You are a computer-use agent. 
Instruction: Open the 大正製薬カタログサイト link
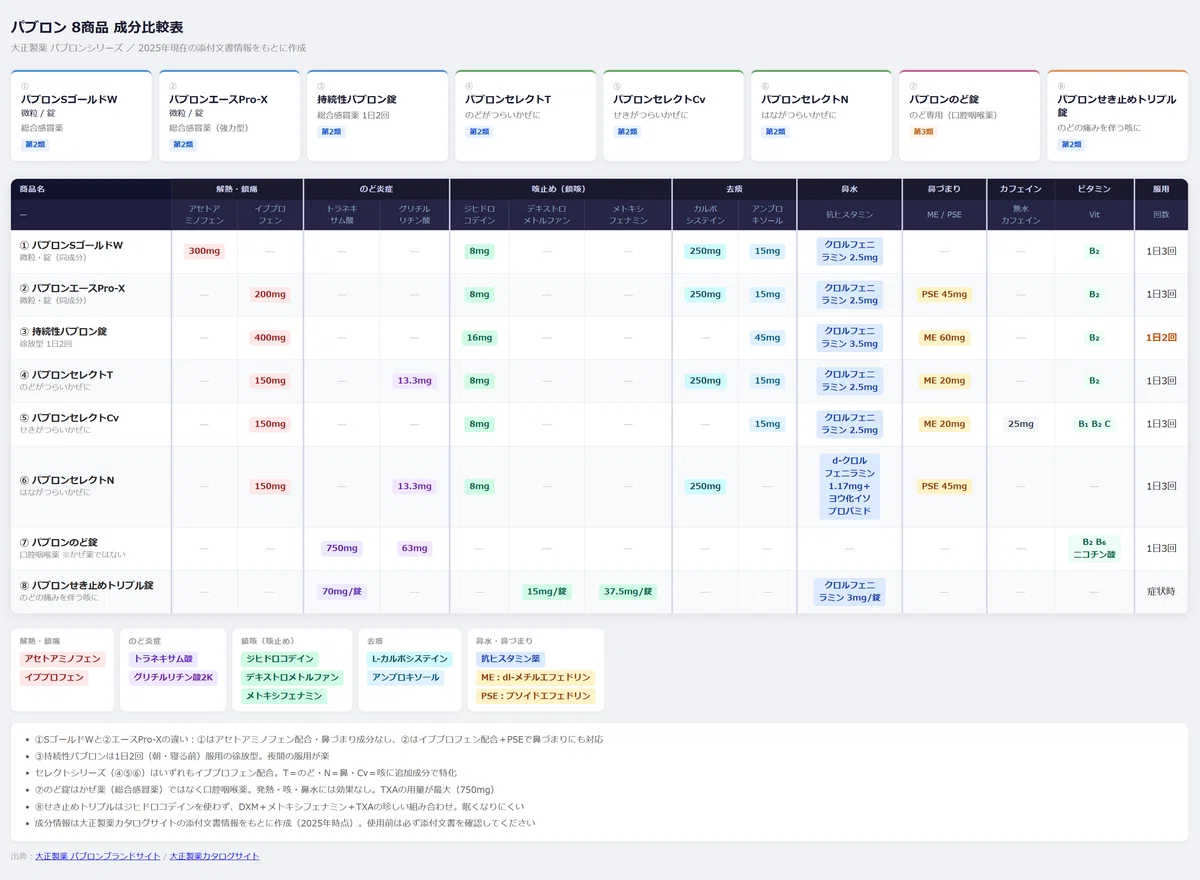pos(214,856)
